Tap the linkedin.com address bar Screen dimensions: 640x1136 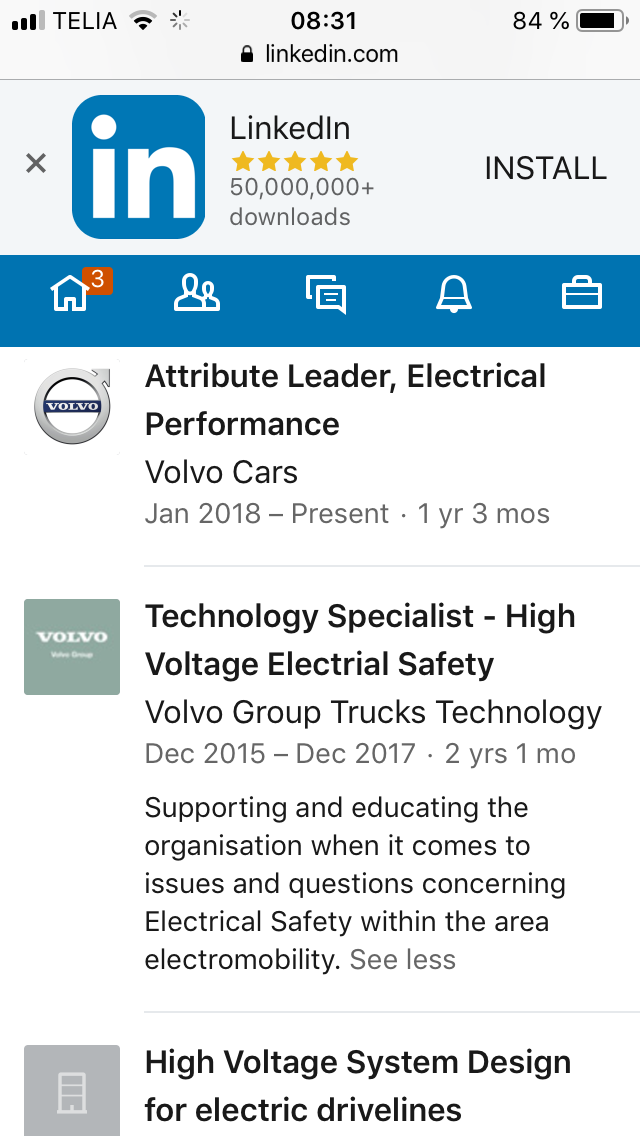320,54
